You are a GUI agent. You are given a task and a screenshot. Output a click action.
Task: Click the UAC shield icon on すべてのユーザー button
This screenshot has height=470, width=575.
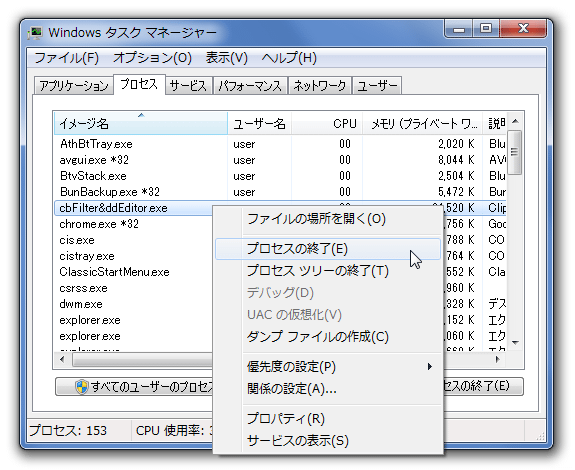tap(81, 386)
